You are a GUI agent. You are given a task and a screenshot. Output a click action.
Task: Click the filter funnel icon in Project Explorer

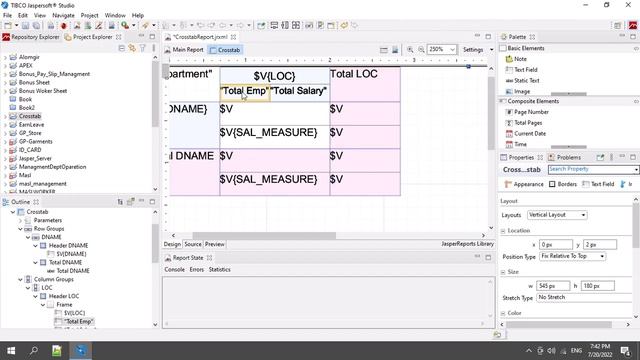coord(142,48)
